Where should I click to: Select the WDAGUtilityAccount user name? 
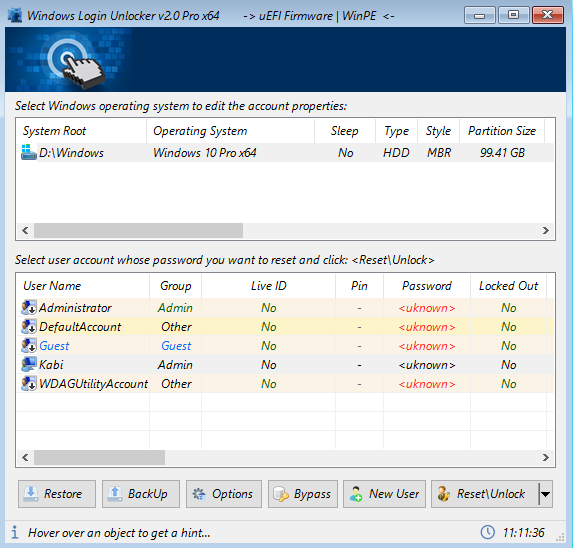(x=93, y=384)
